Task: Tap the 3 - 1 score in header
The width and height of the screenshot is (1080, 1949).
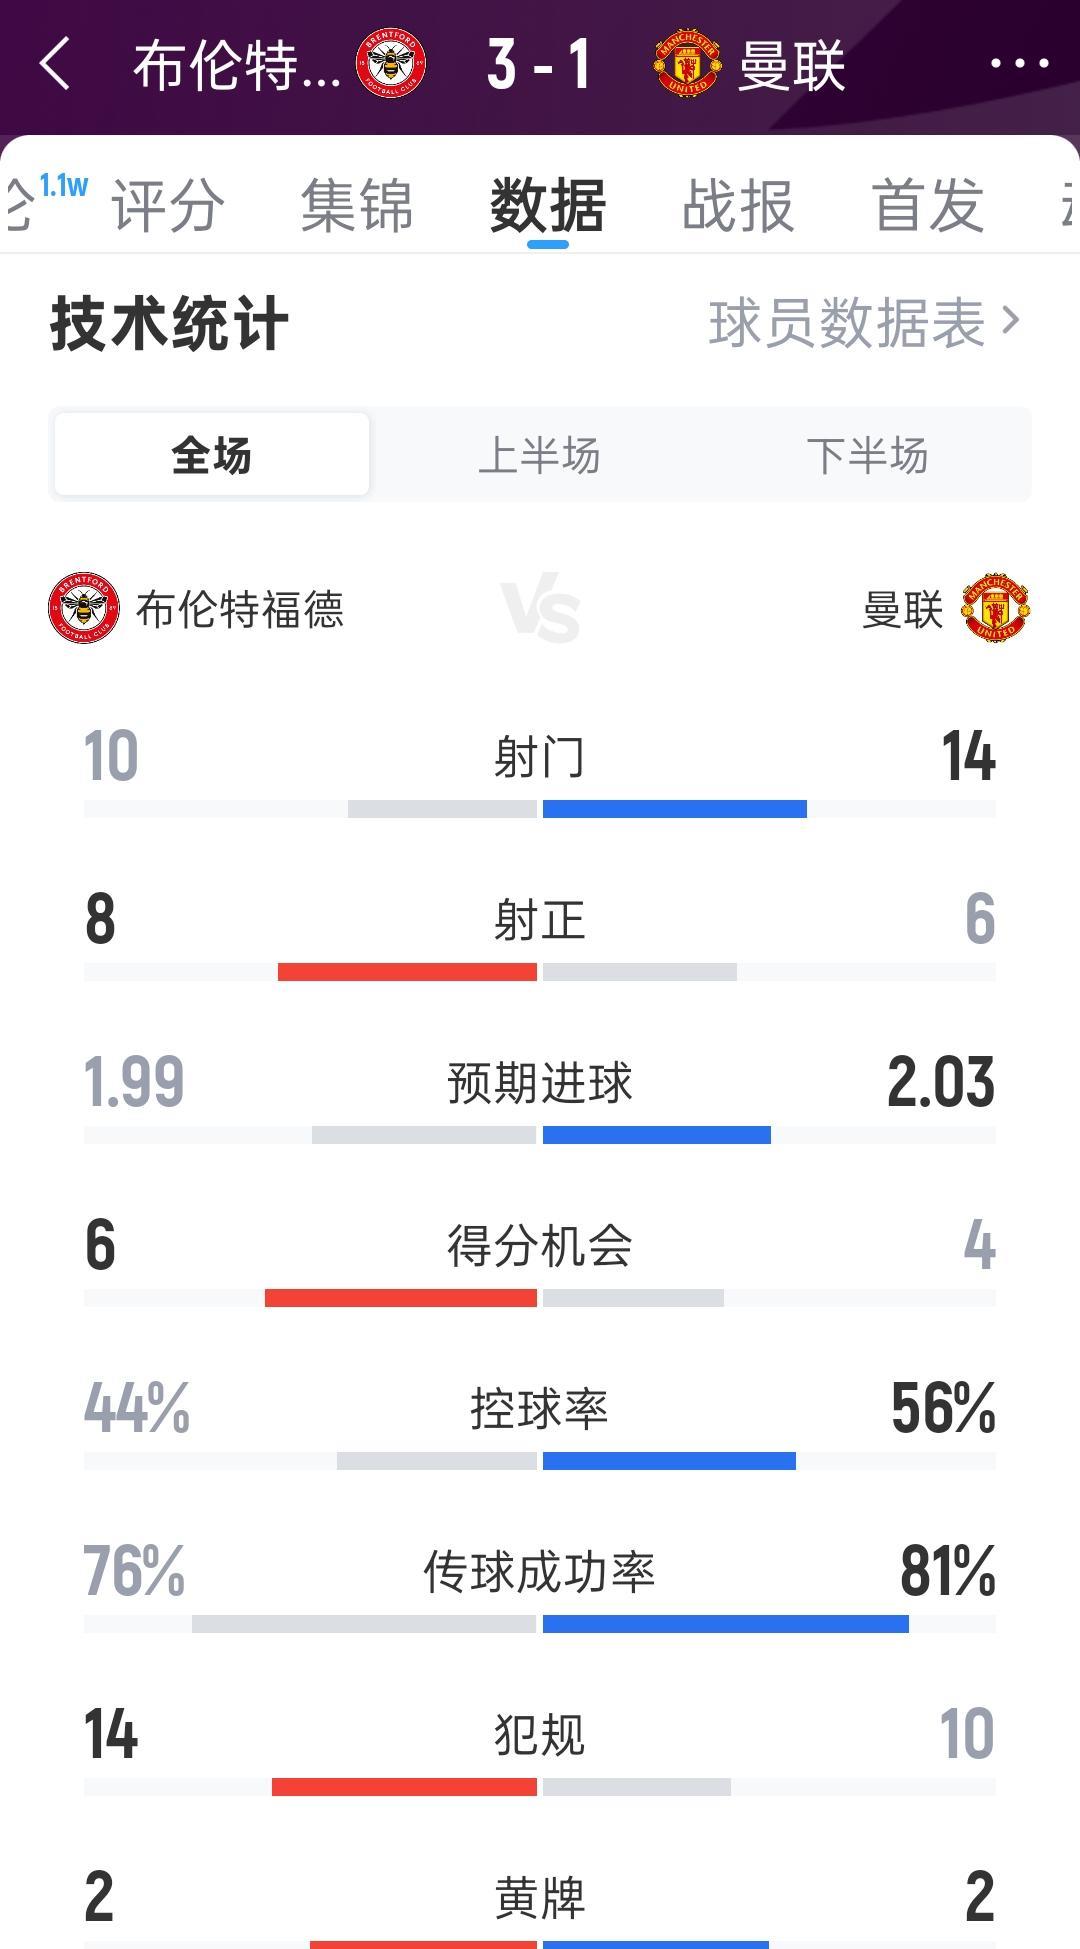Action: point(539,64)
